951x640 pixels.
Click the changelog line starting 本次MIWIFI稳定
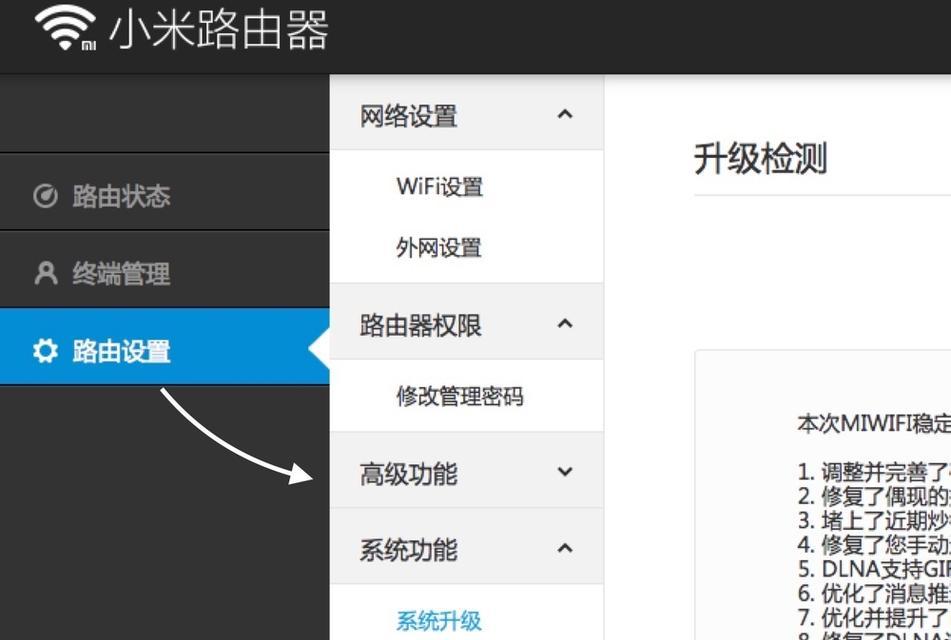874,424
